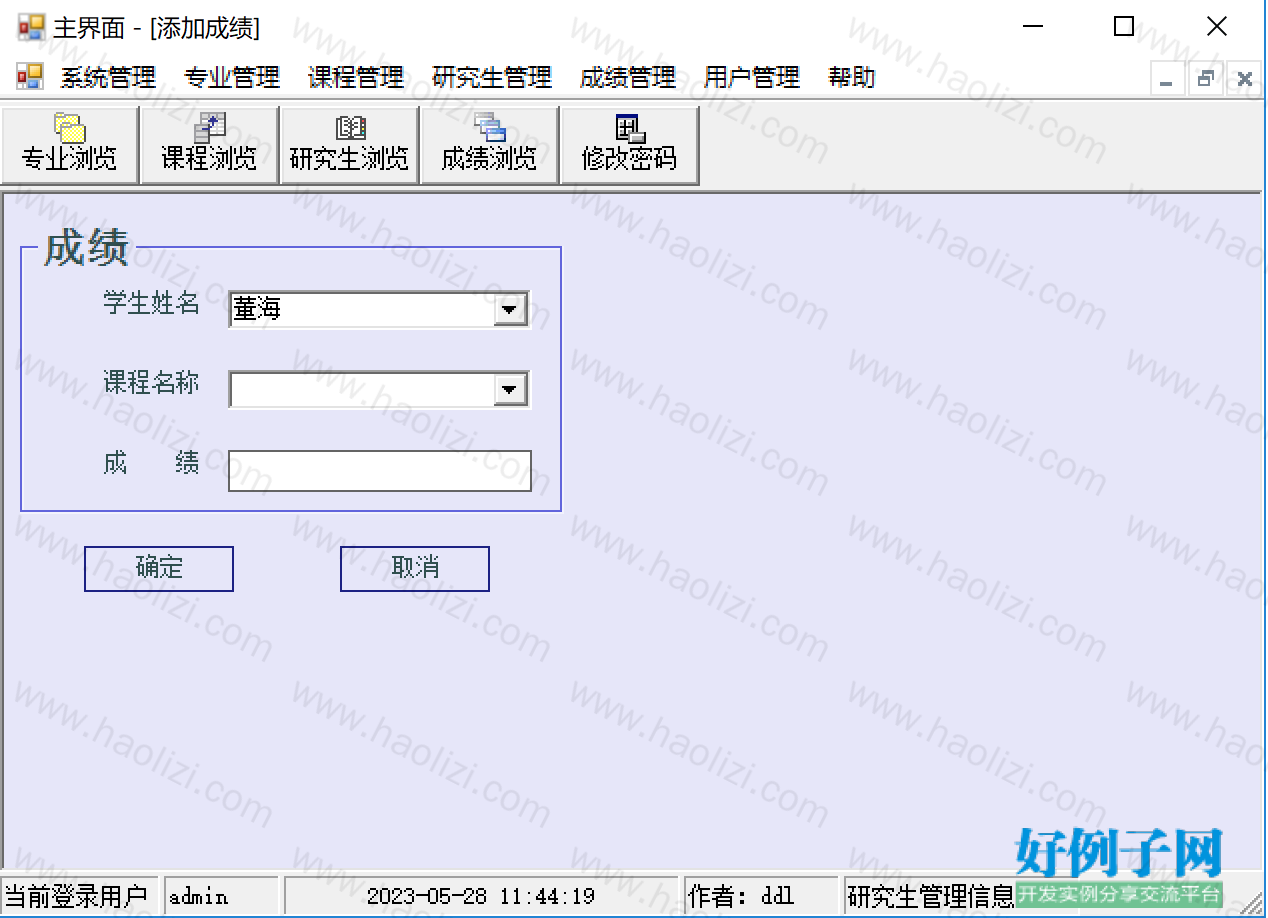The image size is (1268, 918).
Task: Click the admin user status bar entry
Action: 221,896
